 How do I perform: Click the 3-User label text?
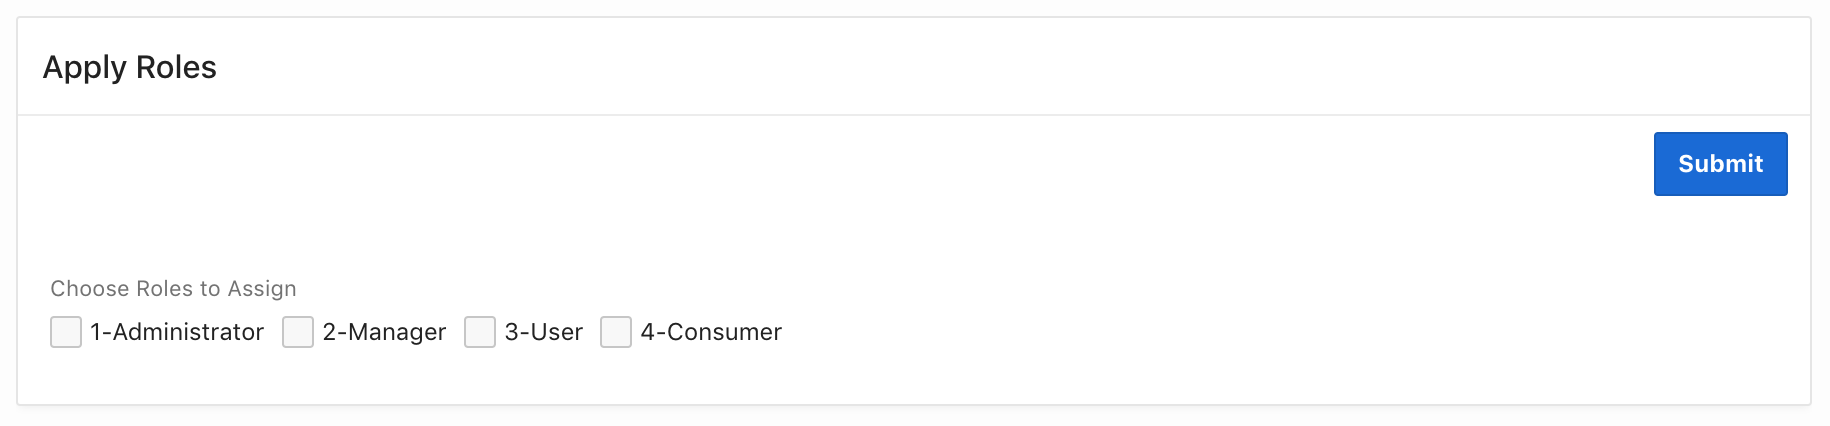tap(543, 332)
